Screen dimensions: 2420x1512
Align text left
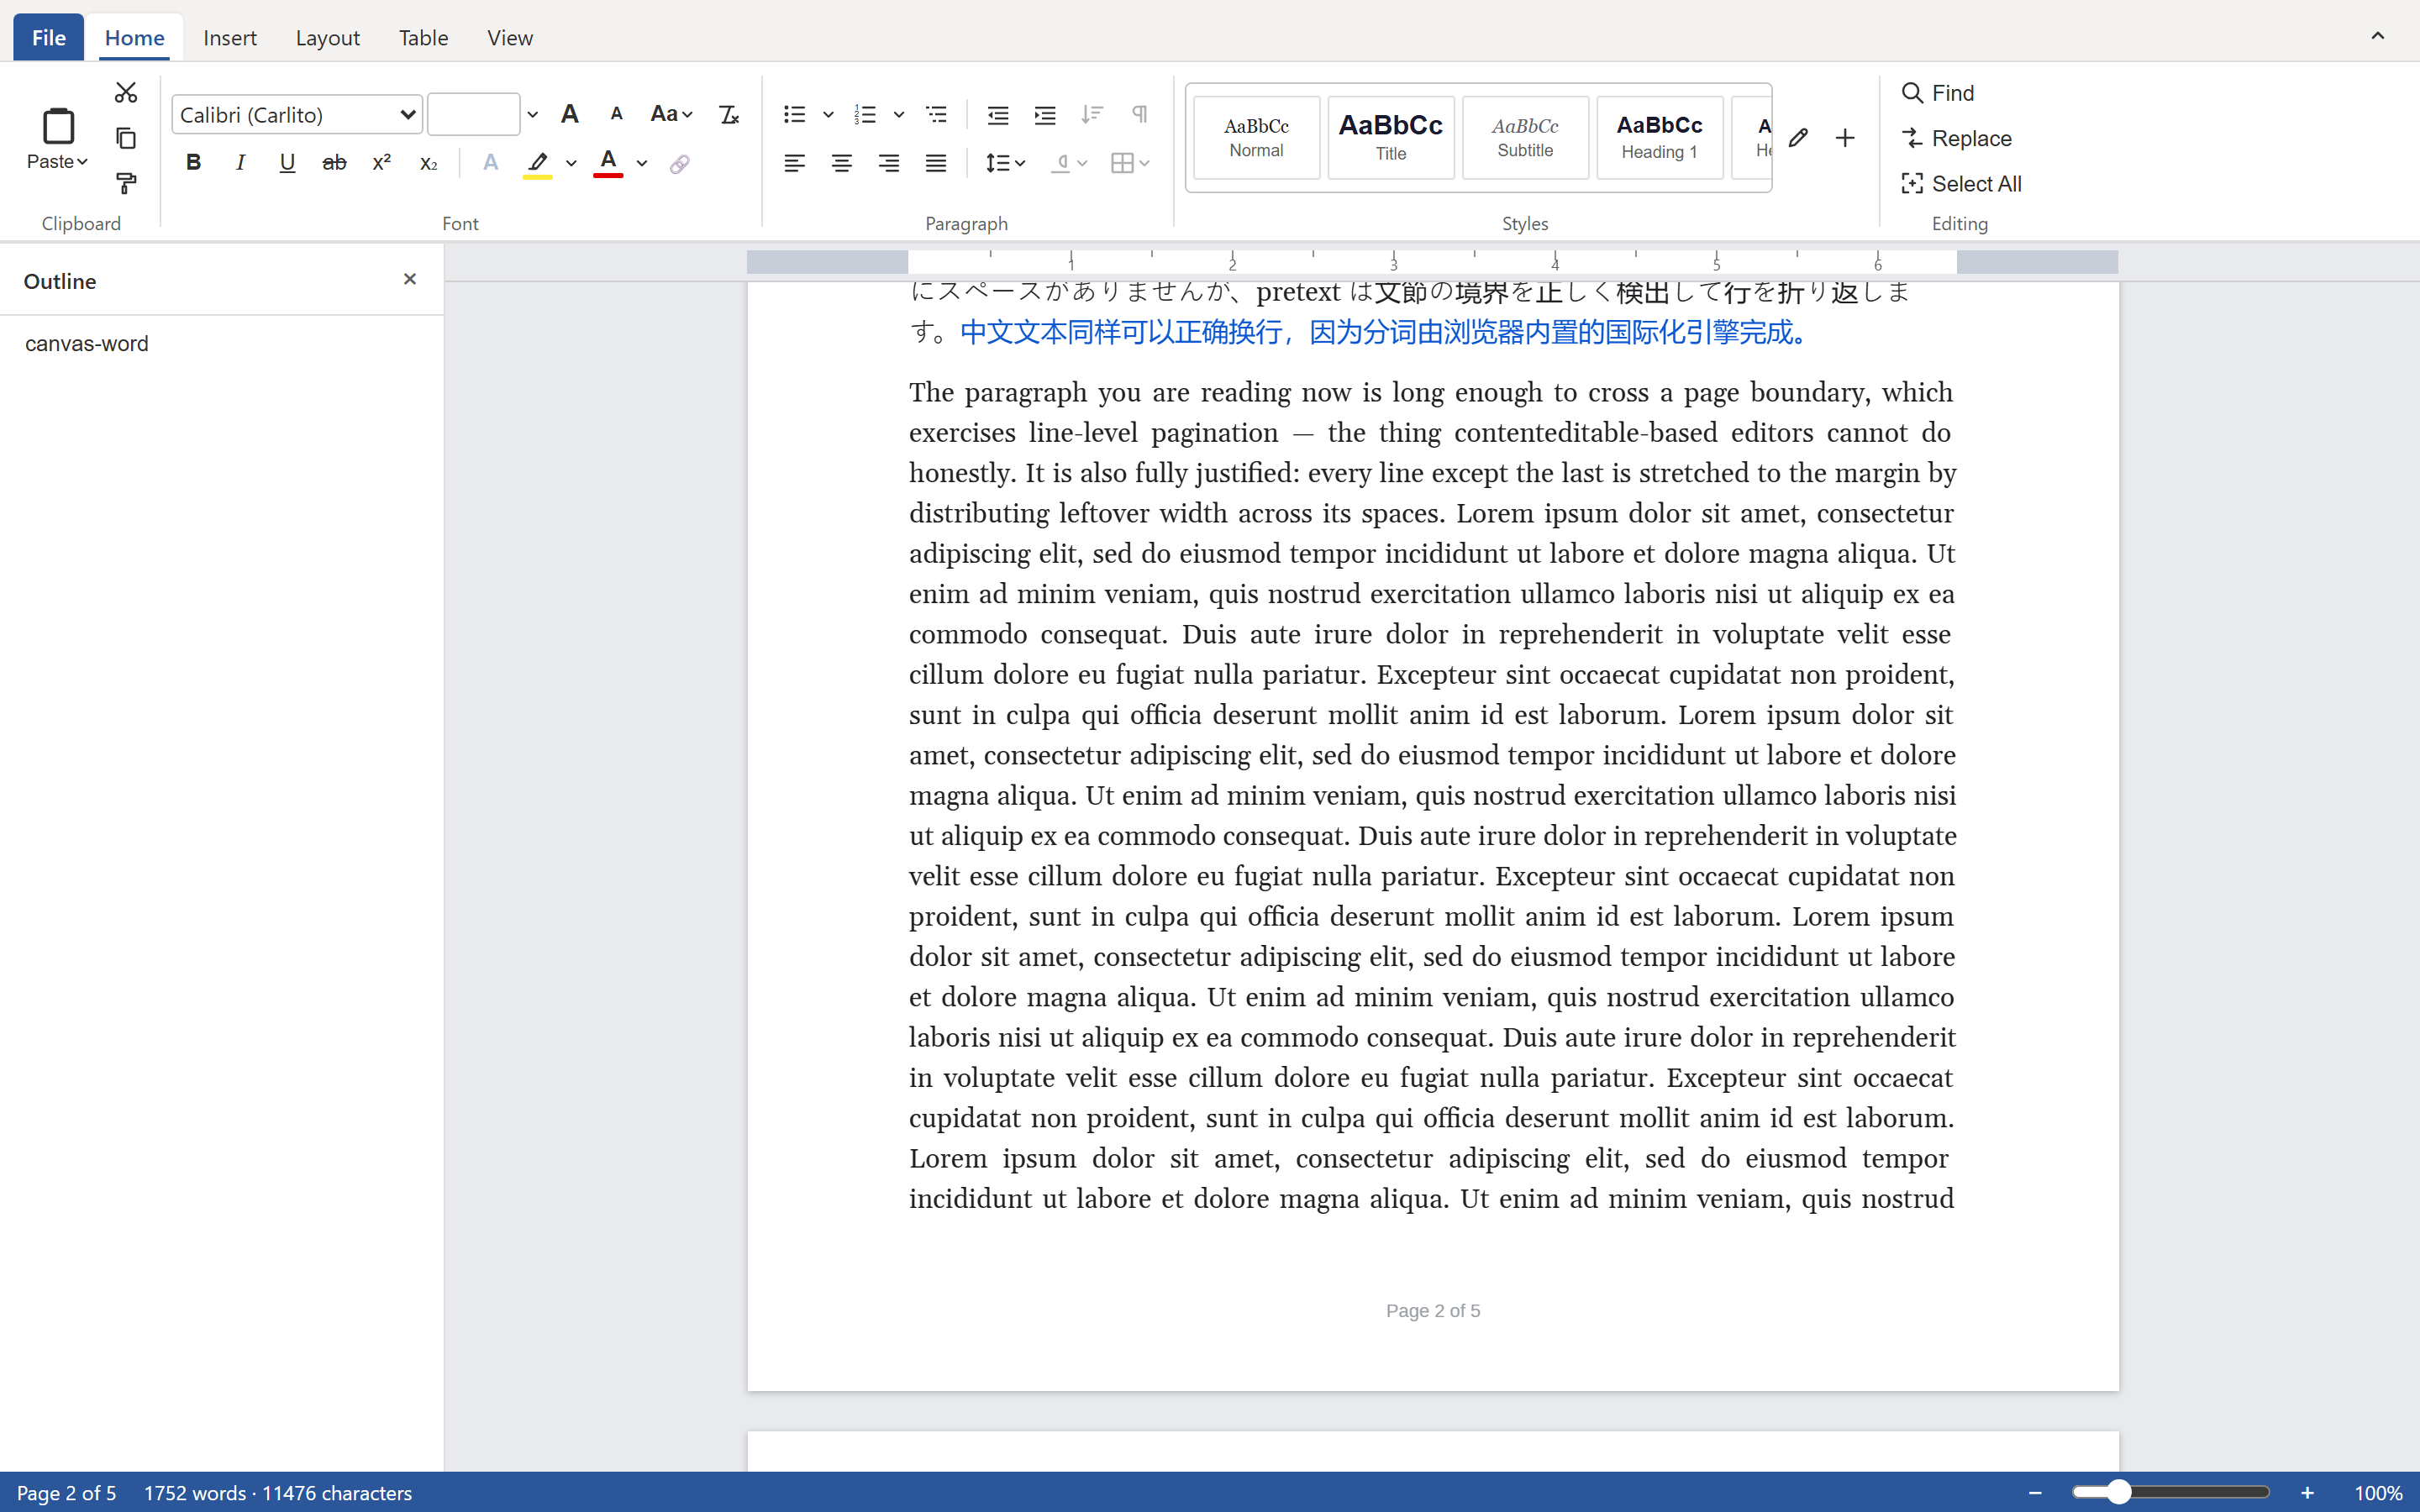(795, 163)
